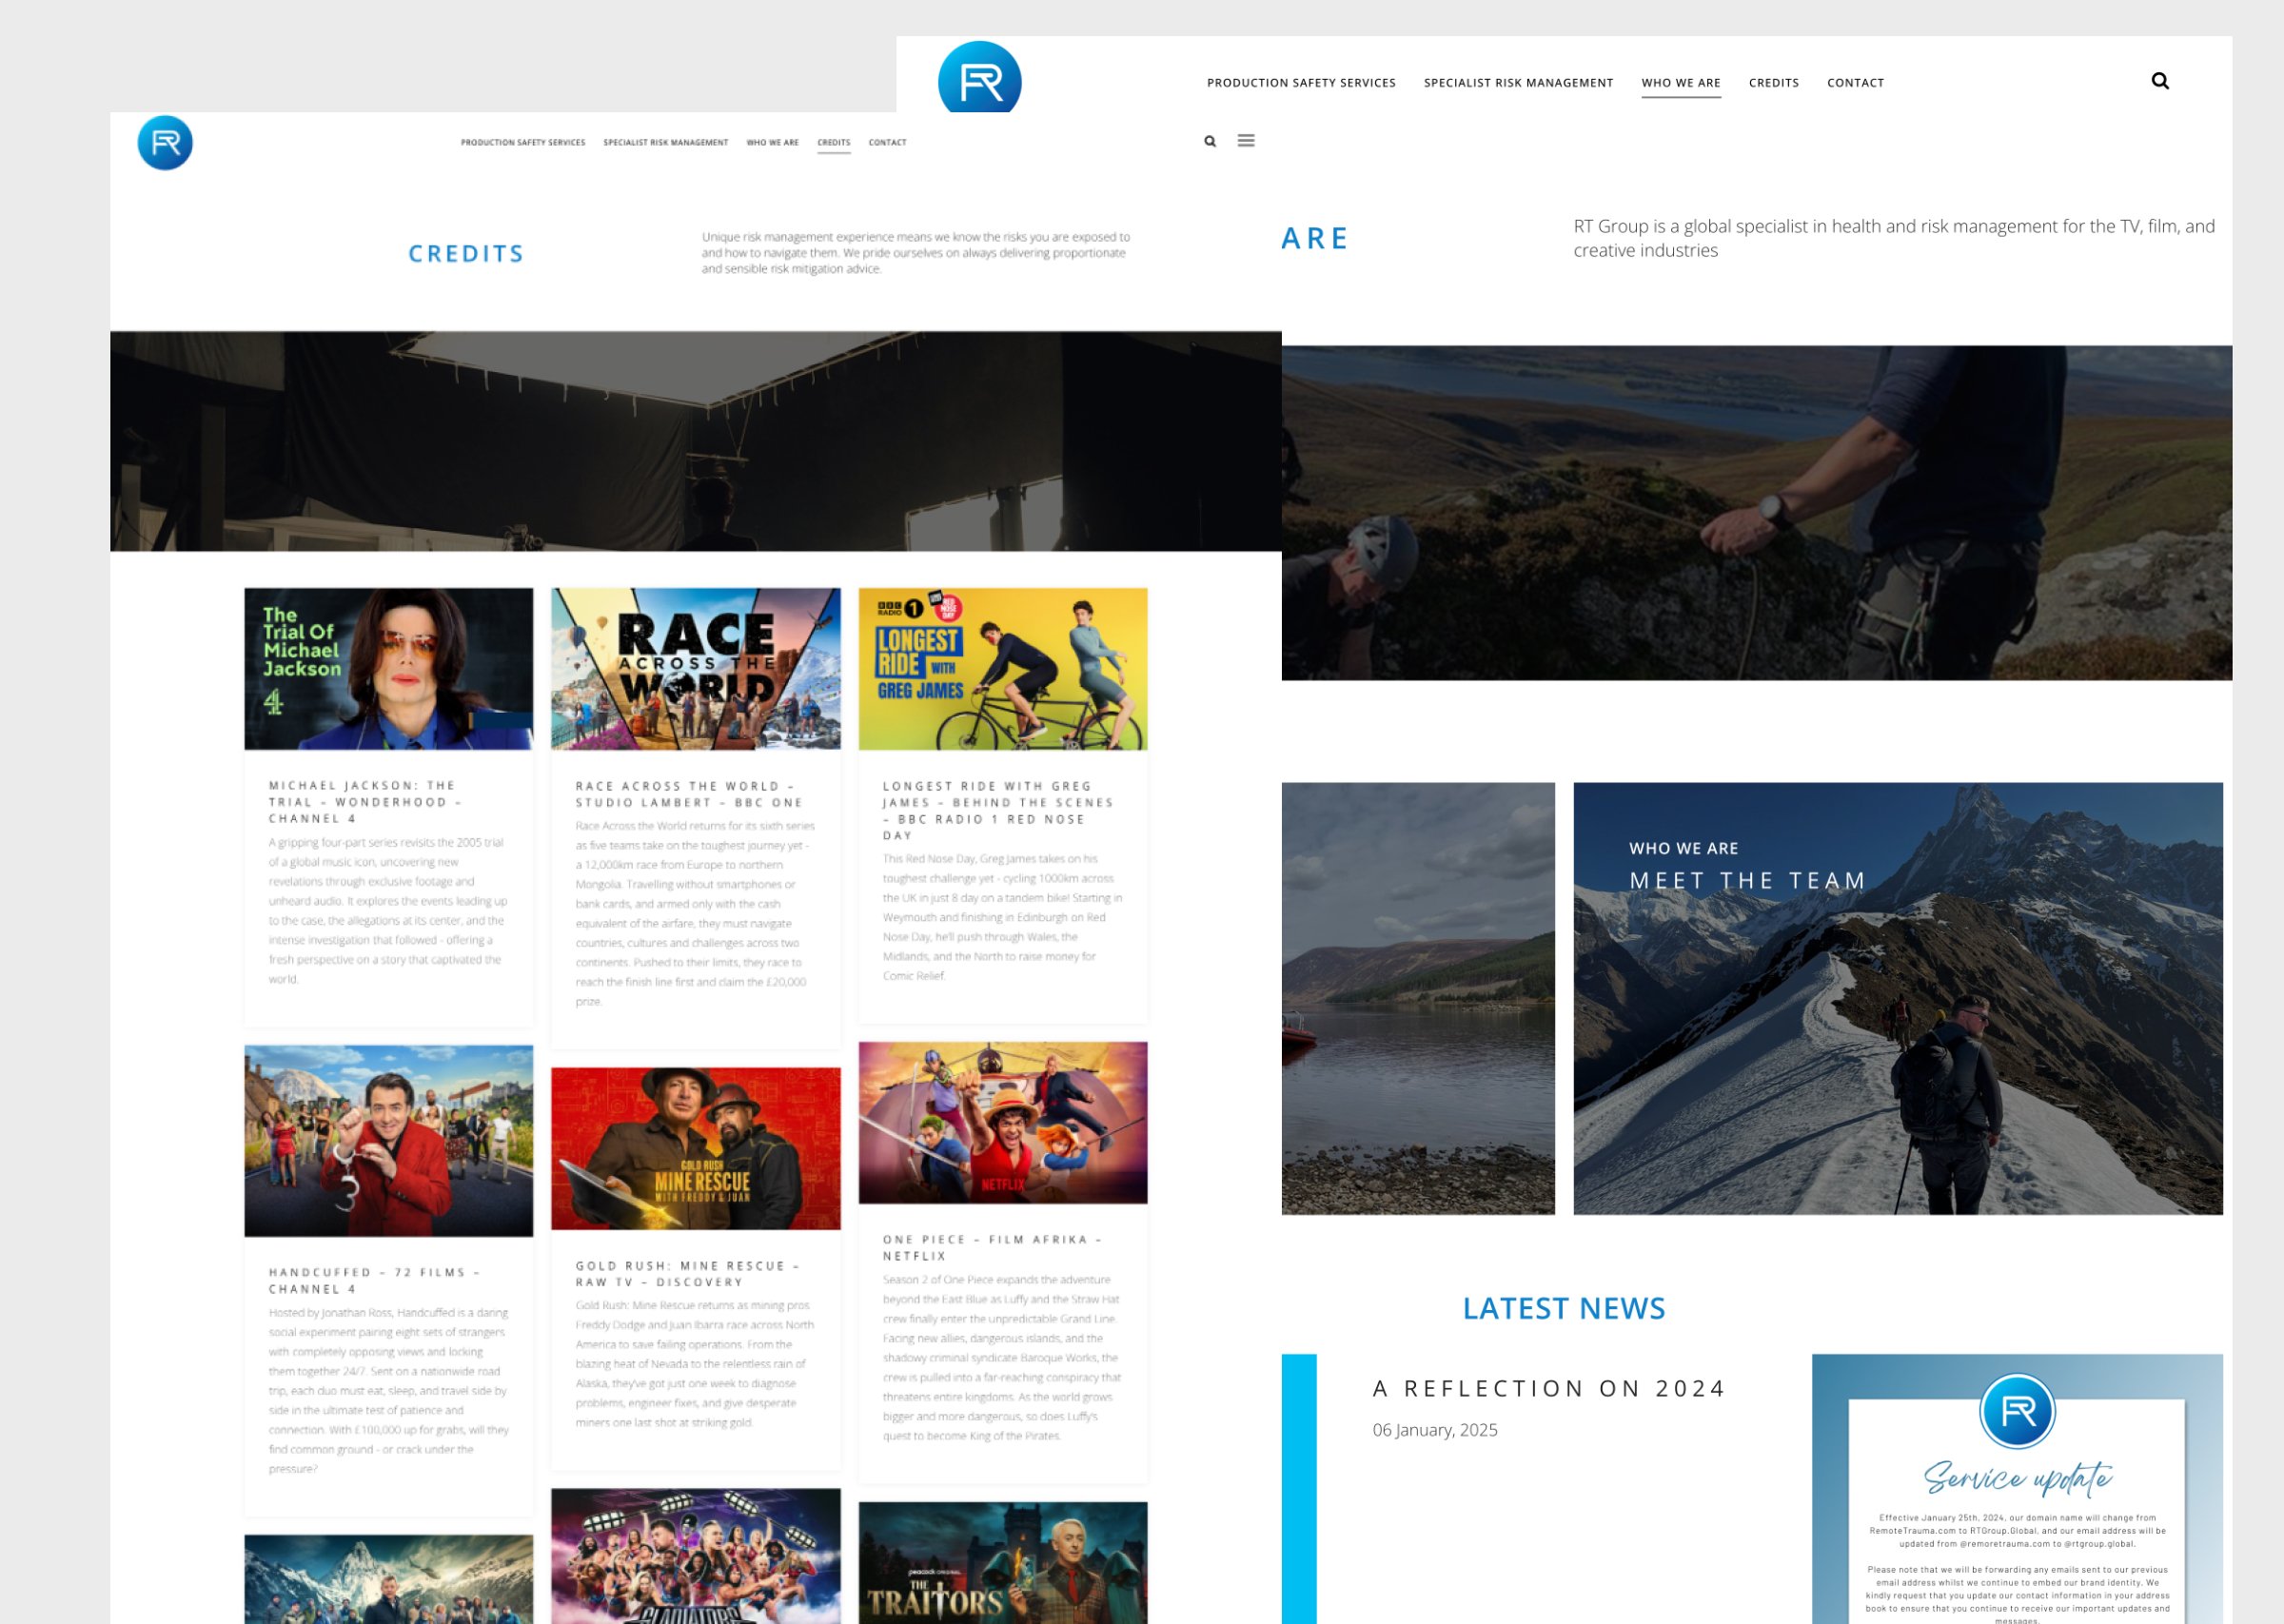Screen dimensions: 2284x1624
Task: Go to Who We Are from the Credits page nav
Action: click(x=773, y=143)
